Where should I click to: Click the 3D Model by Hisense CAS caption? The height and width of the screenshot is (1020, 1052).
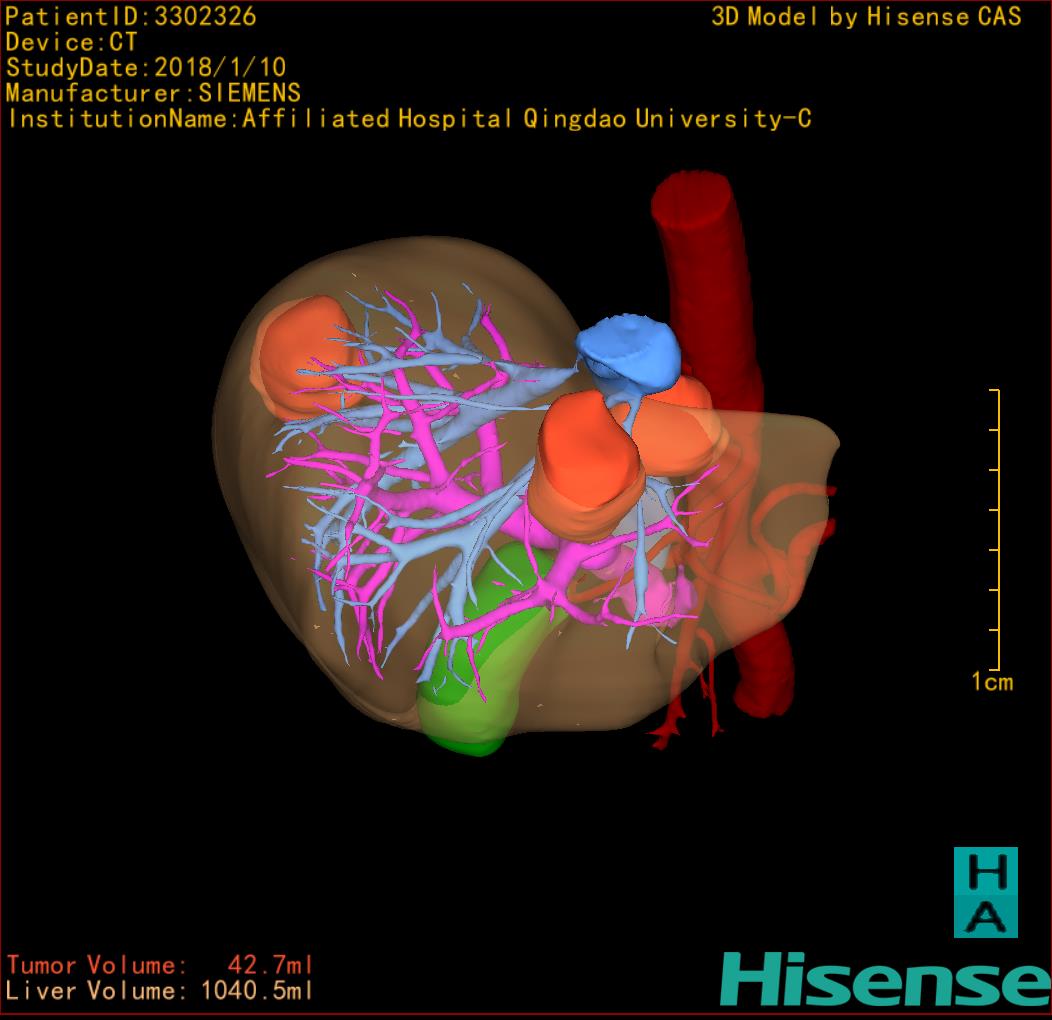[x=866, y=17]
